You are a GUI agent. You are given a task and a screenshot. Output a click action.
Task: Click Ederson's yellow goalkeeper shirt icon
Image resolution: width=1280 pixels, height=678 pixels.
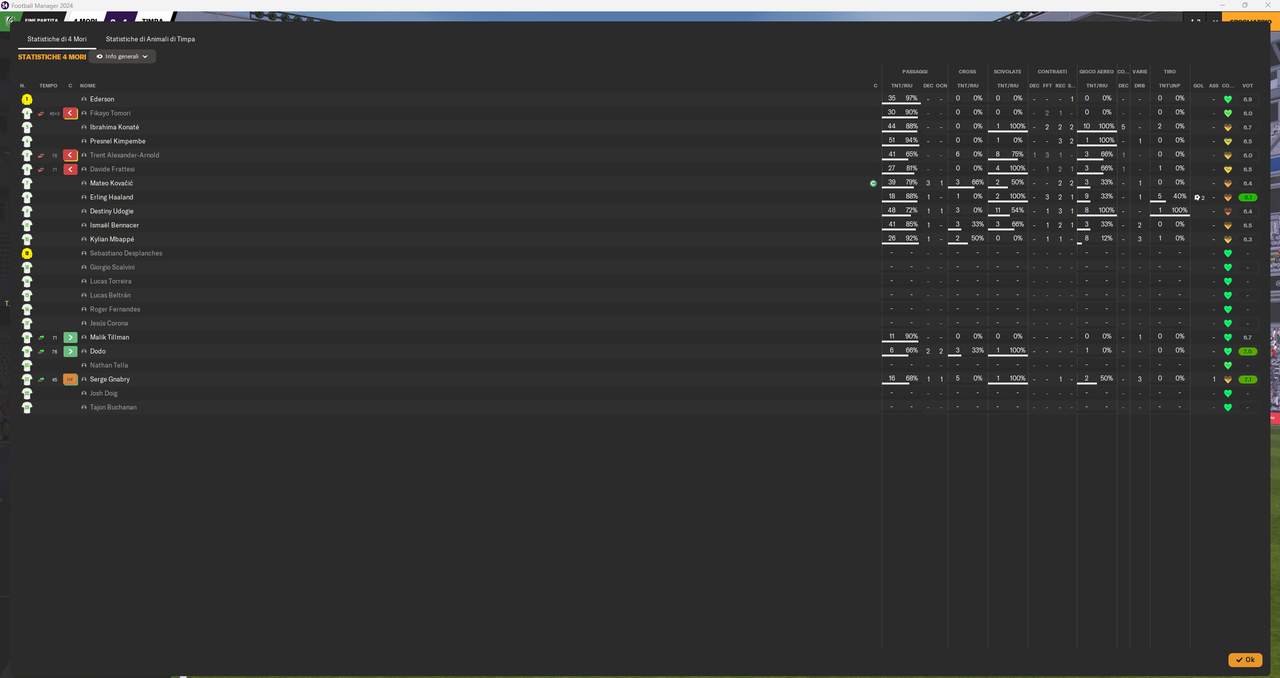tap(27, 99)
